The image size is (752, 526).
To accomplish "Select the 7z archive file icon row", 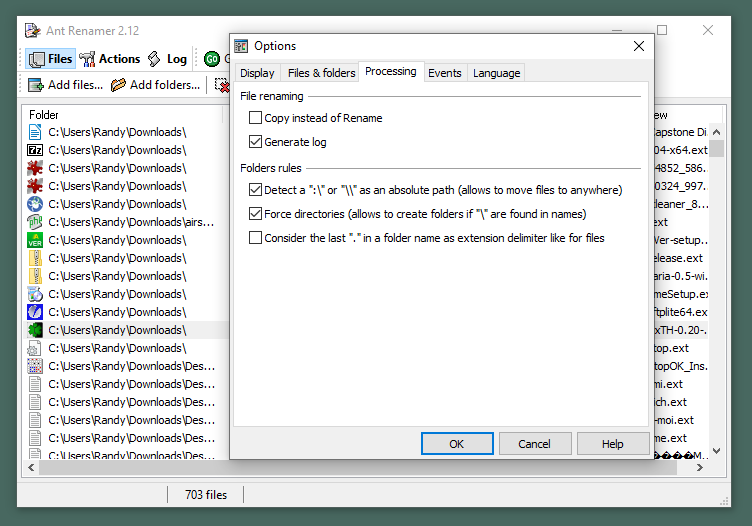I will click(x=35, y=150).
